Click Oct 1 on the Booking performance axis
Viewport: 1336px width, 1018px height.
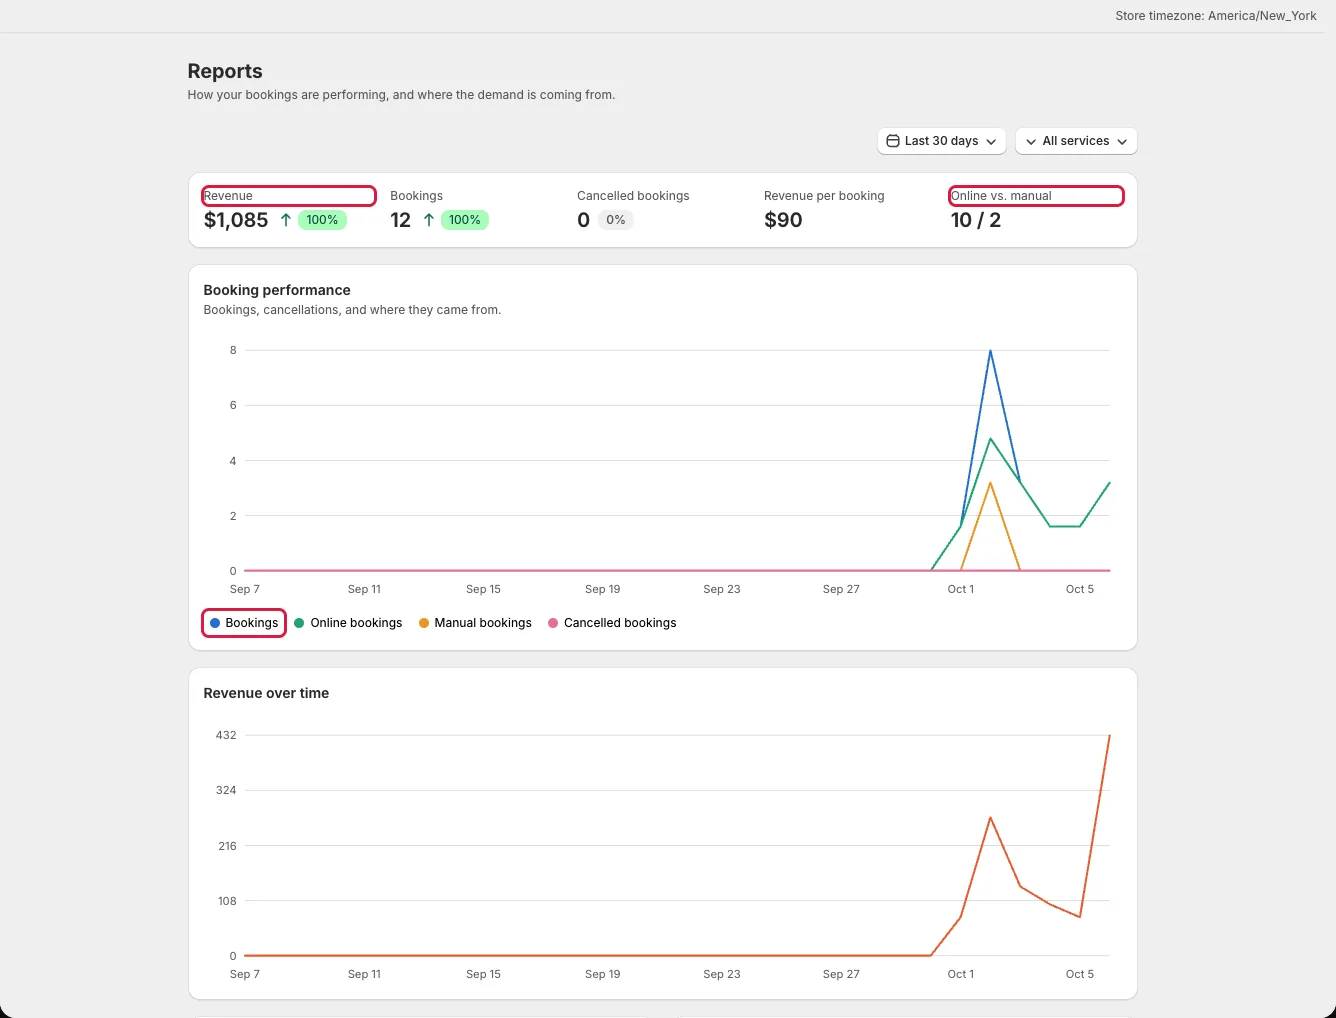pos(961,589)
